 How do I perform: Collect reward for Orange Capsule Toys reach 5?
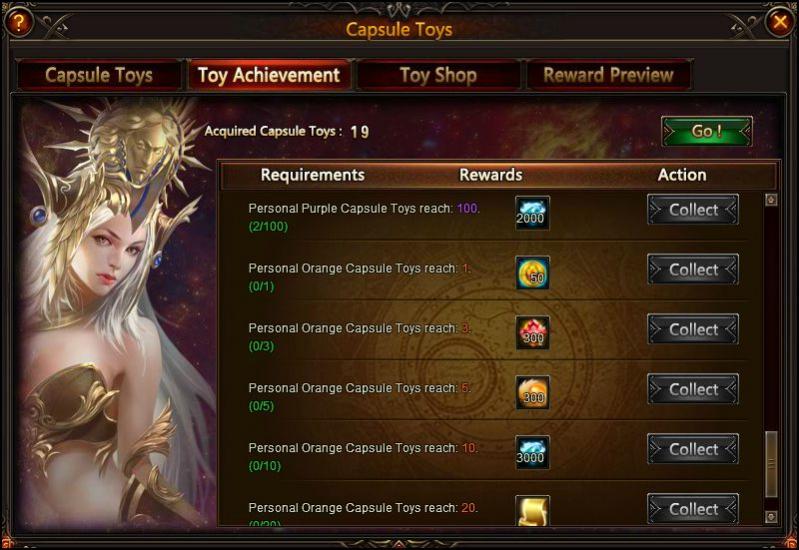[693, 389]
